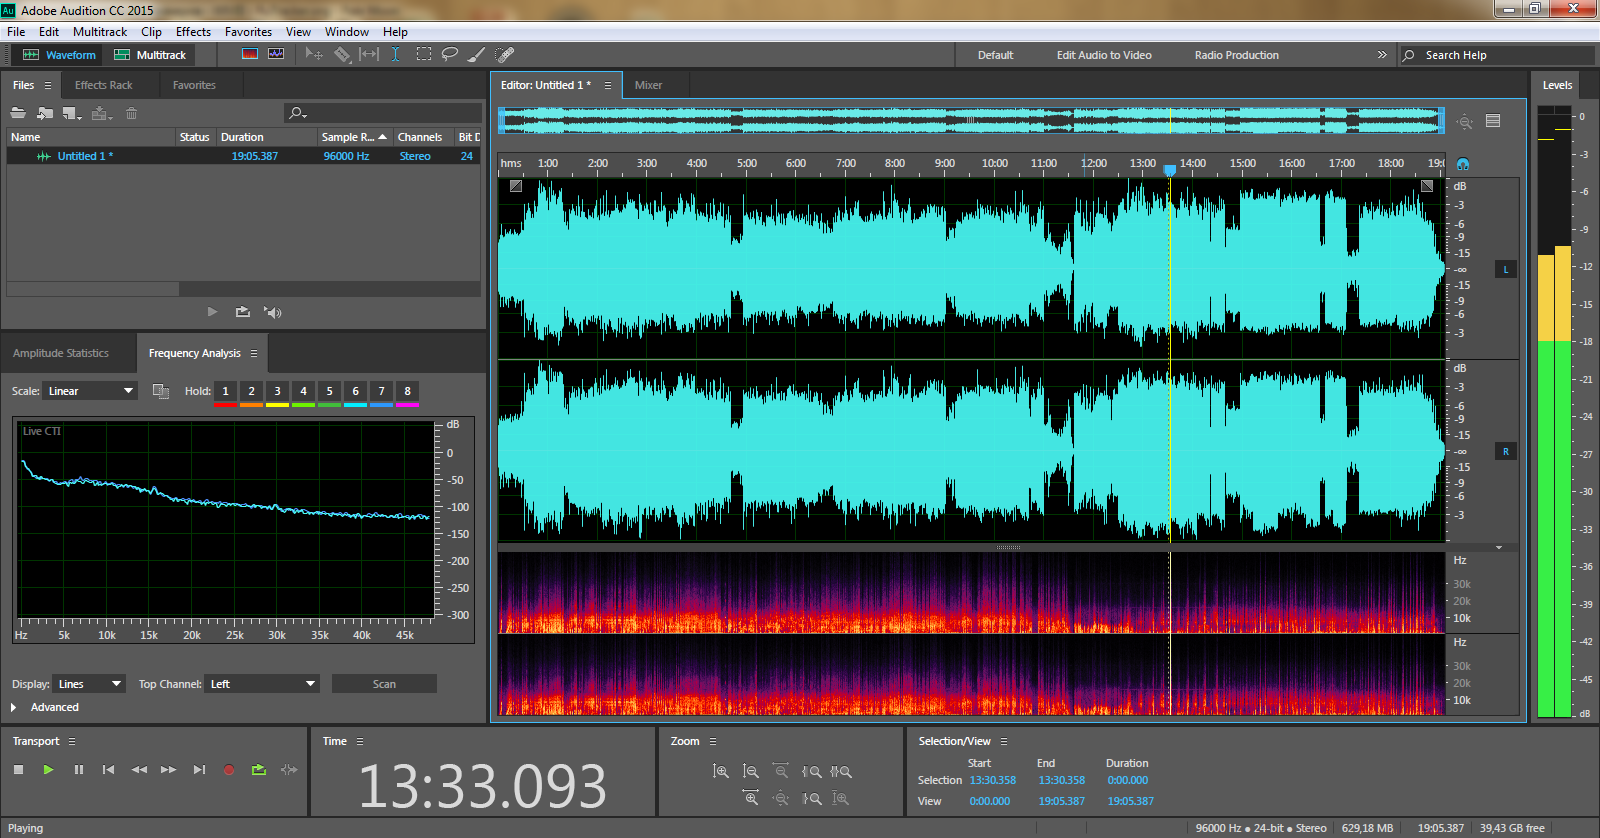Select the Spot Healing Brush tool
Viewport: 1600px width, 838px height.
click(505, 54)
